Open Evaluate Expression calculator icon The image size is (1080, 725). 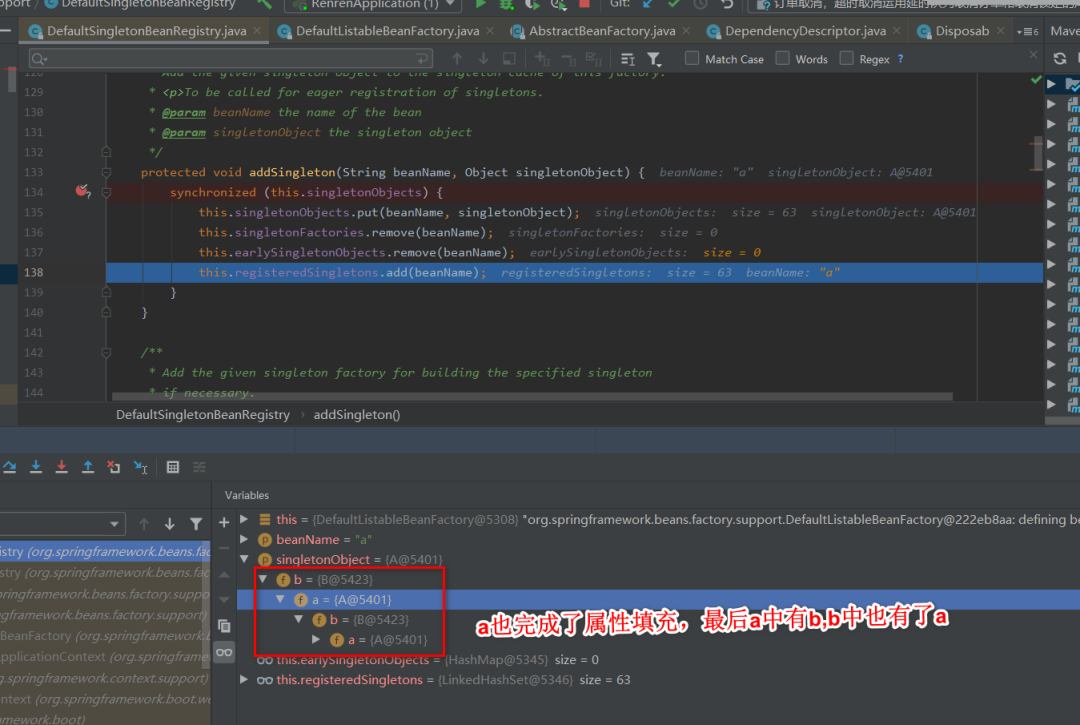173,467
